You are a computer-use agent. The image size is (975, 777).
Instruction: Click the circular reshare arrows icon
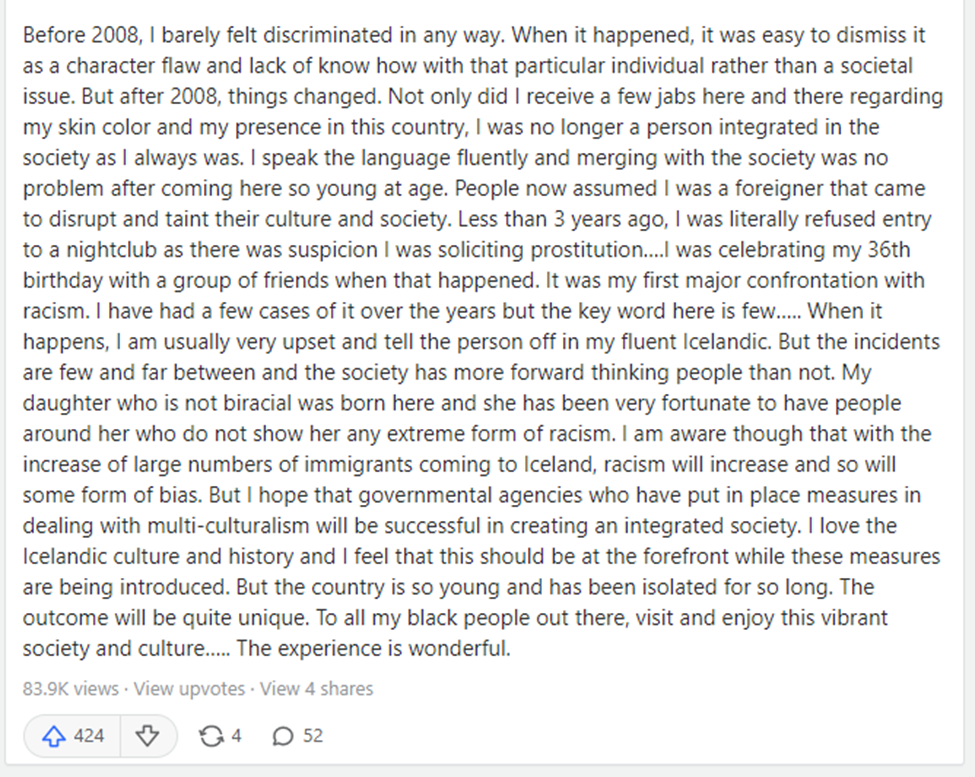point(211,736)
